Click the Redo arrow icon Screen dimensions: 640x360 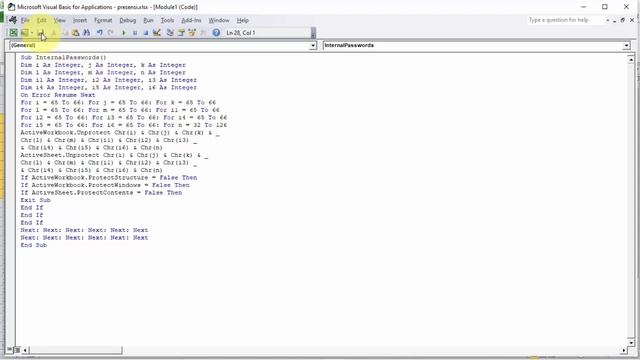click(111, 33)
